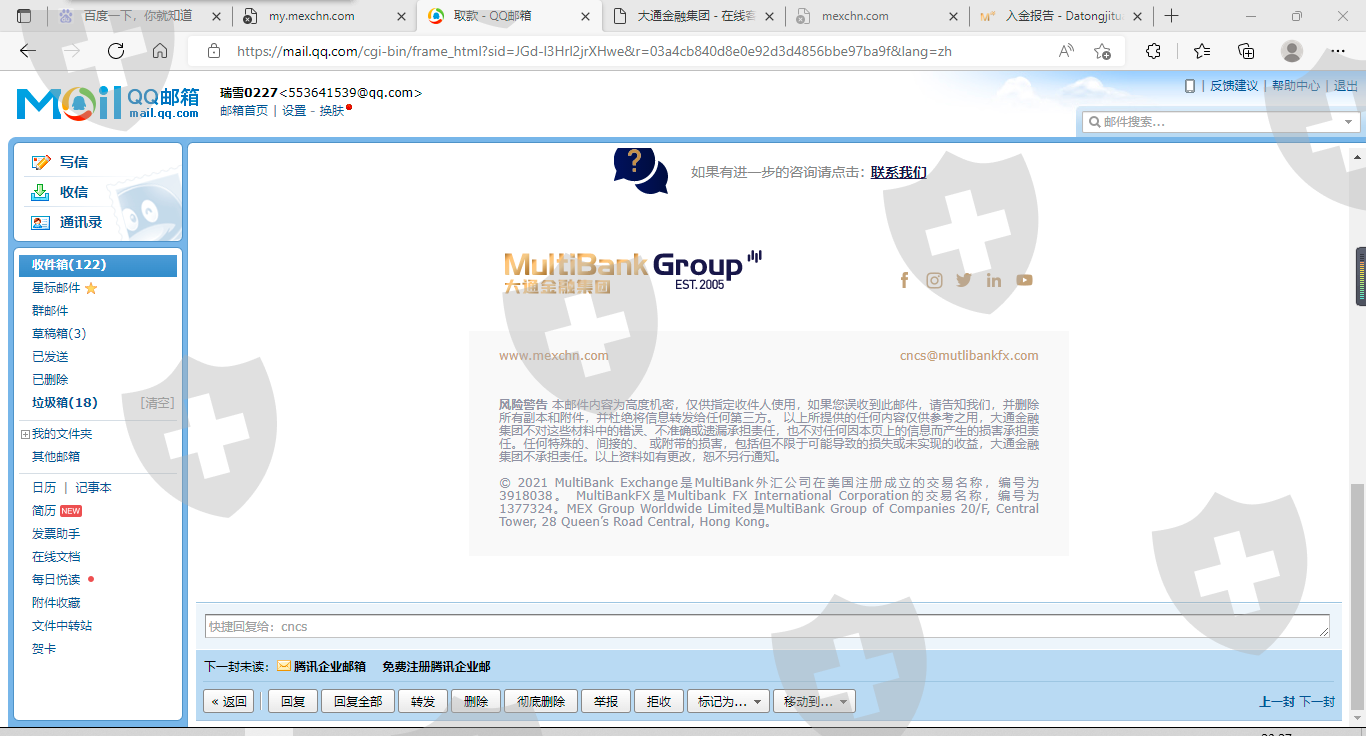Screen dimensions: 1366x736
Task: Click the QQ Mail logo
Action: [x=107, y=102]
